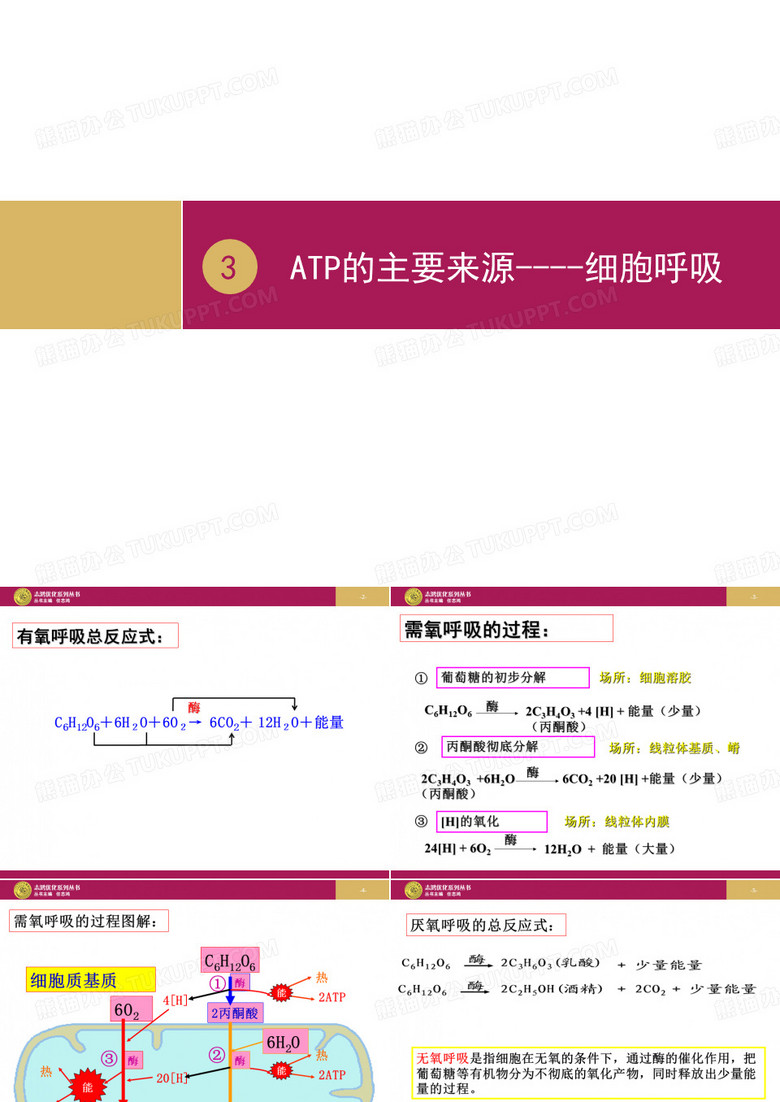Select the '需氧呼吸的过程' heading box
The height and width of the screenshot is (1102, 780).
505,629
